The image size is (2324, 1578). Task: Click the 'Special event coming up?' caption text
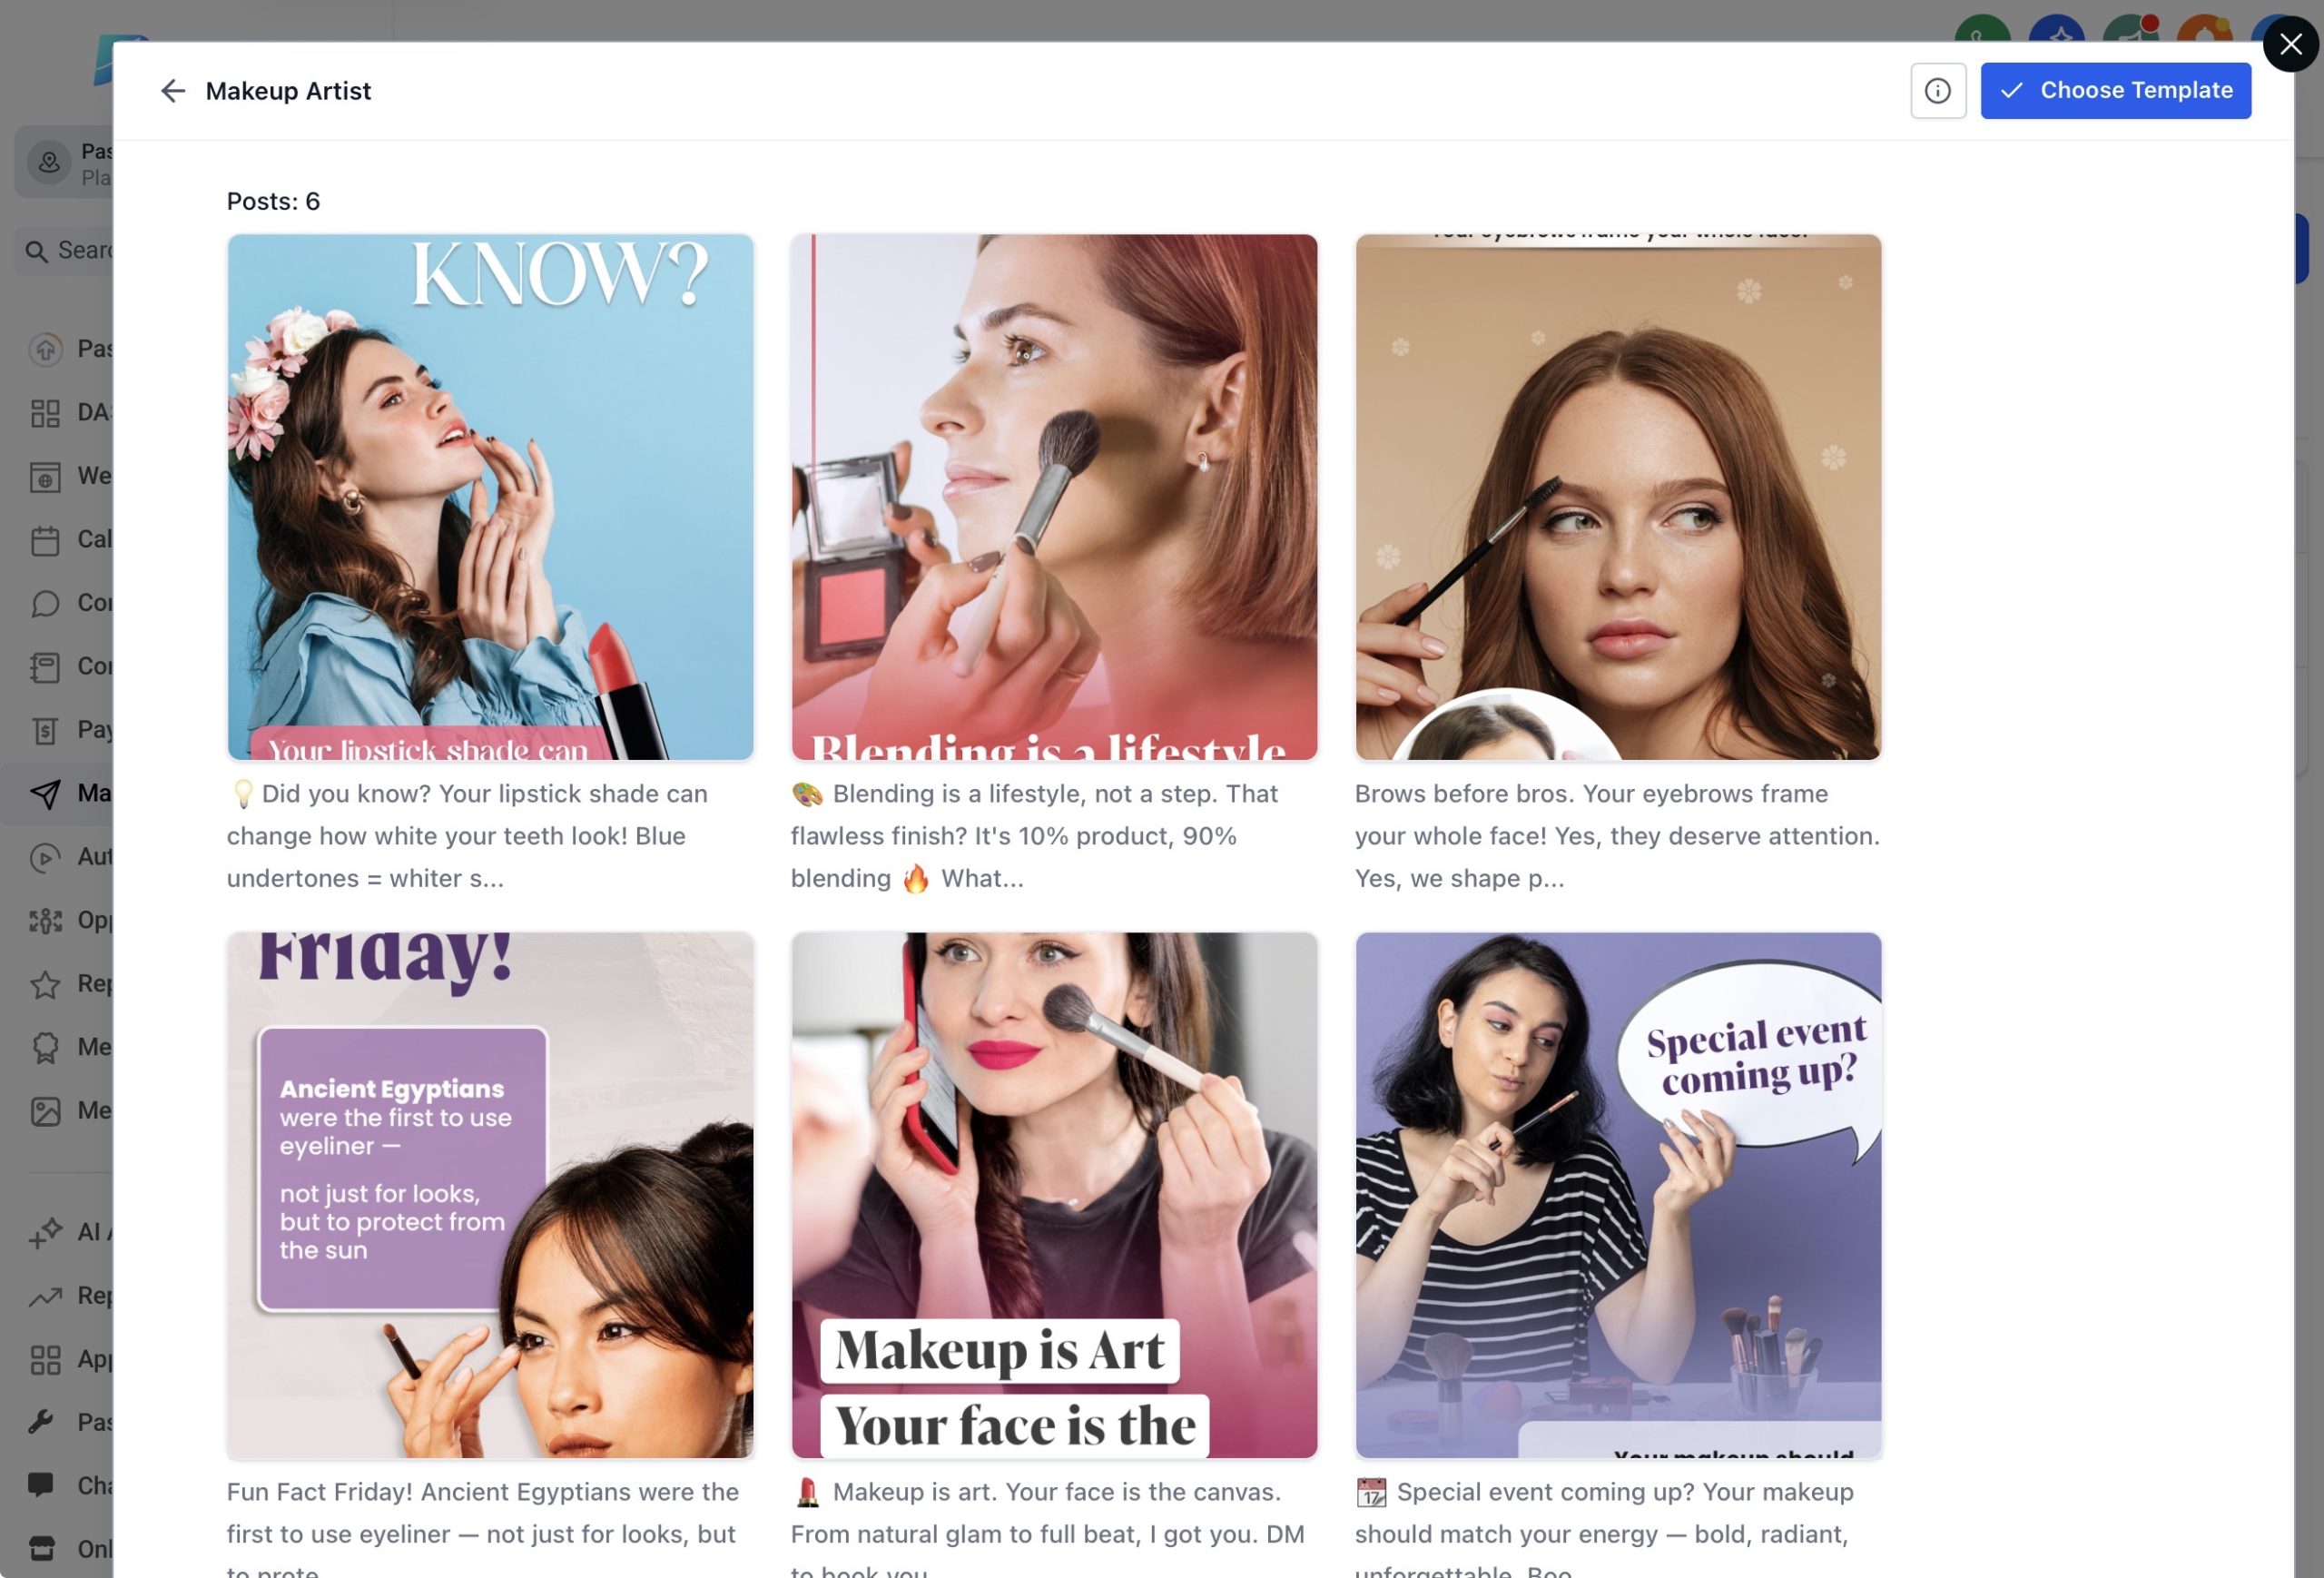(1604, 1527)
